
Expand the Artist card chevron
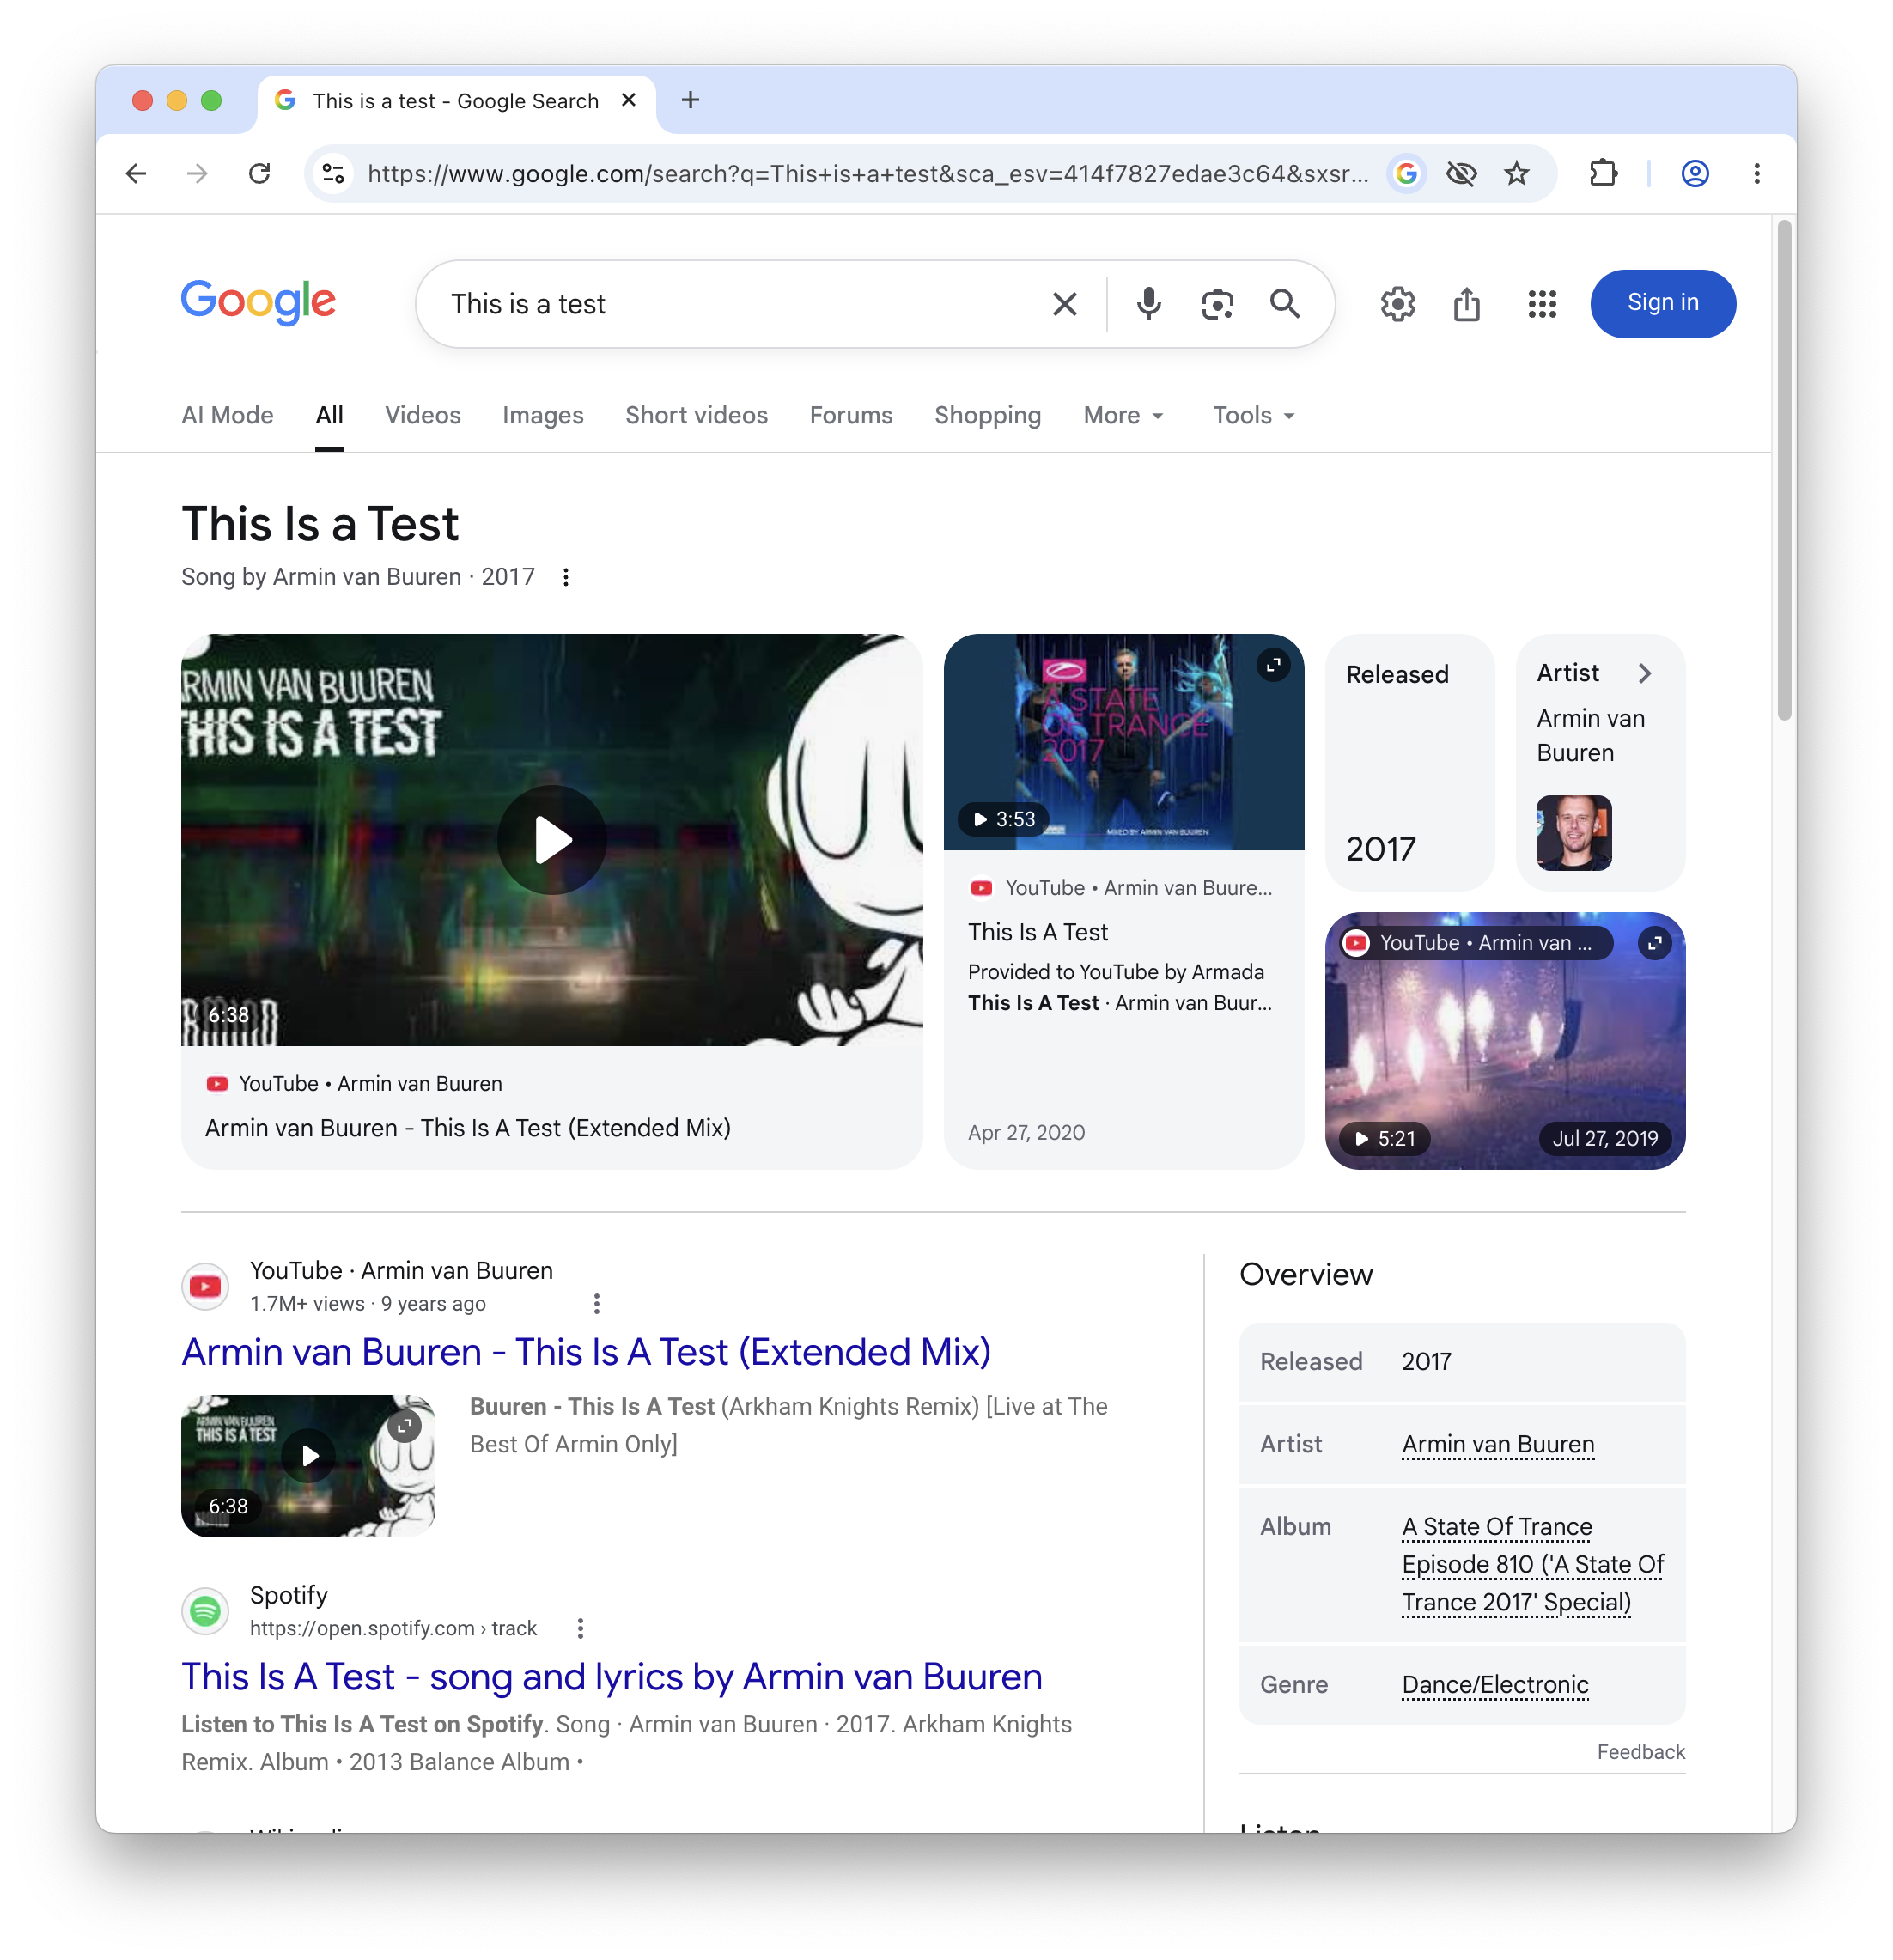1645,673
